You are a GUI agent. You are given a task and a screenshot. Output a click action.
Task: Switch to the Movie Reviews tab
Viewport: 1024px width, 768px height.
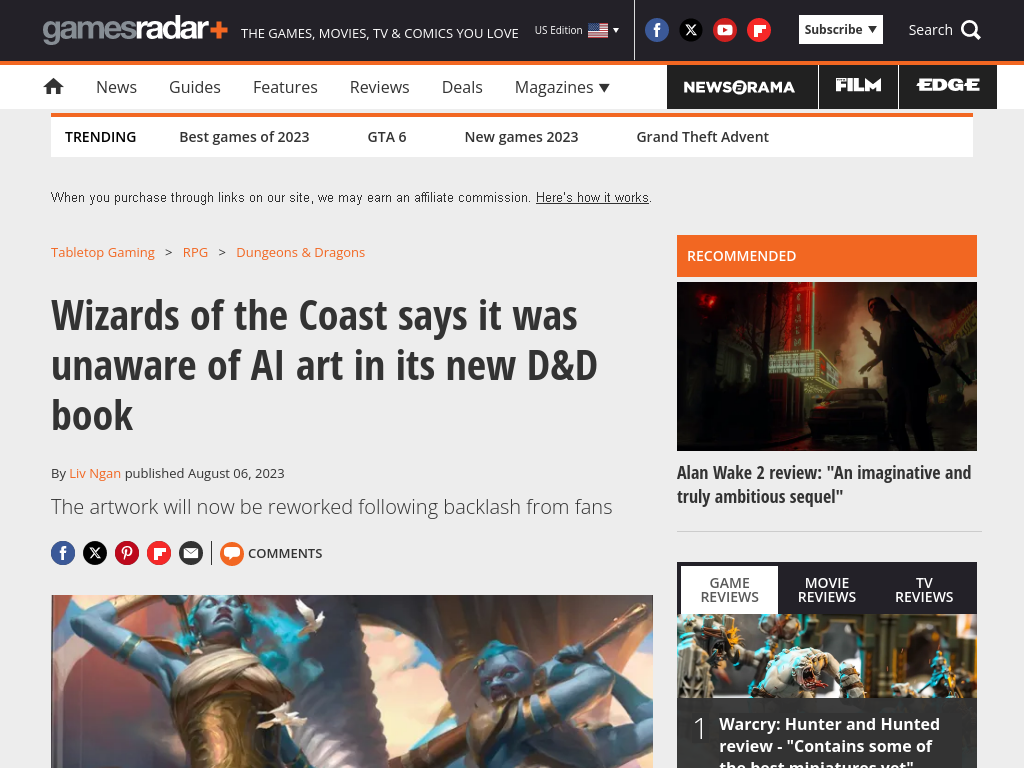[x=827, y=590]
